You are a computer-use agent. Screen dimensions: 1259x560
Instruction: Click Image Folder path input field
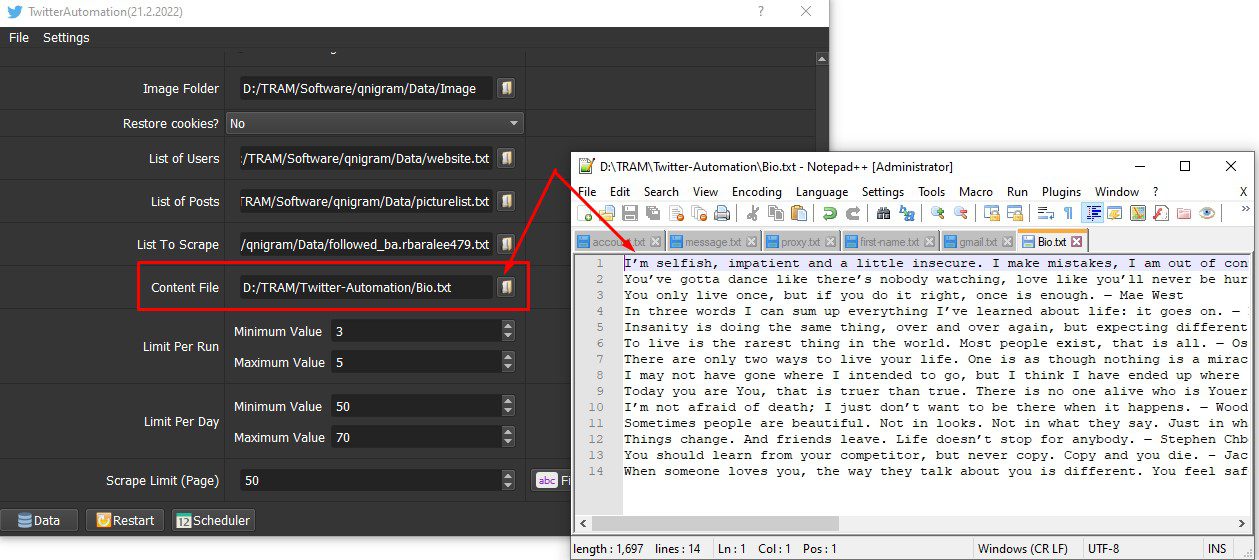click(366, 88)
